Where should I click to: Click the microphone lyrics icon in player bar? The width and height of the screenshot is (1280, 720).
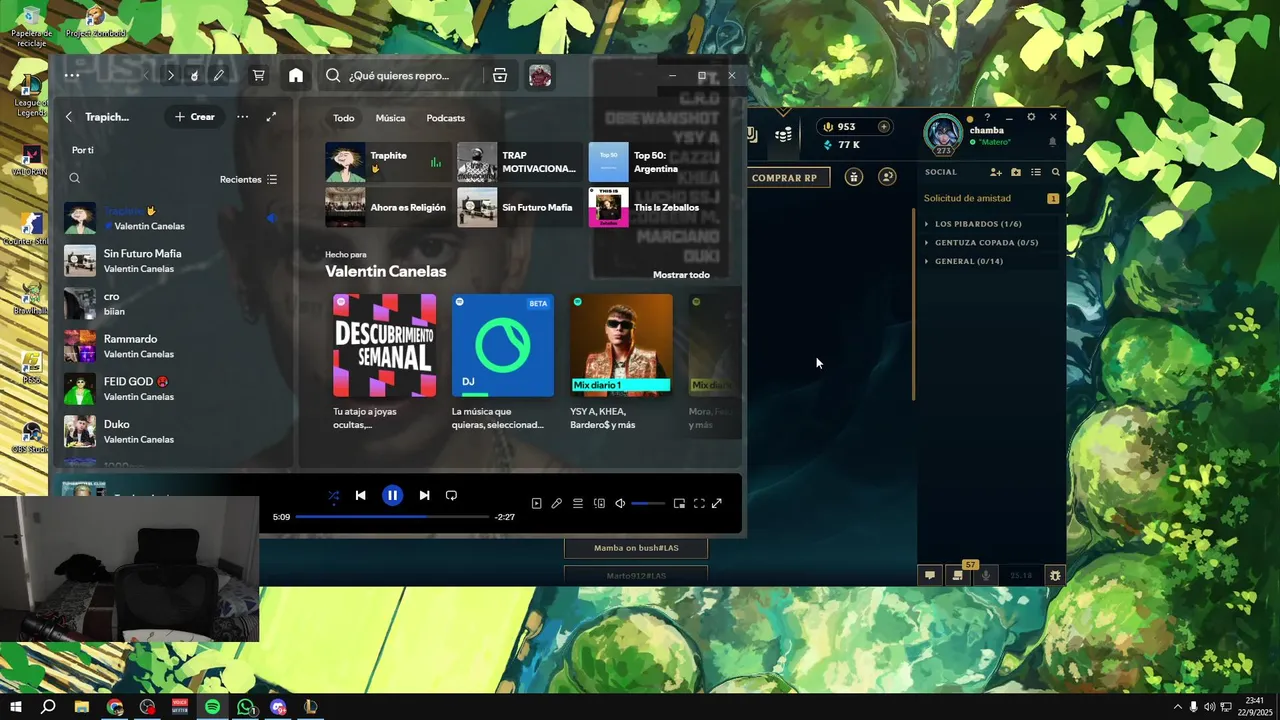(556, 504)
